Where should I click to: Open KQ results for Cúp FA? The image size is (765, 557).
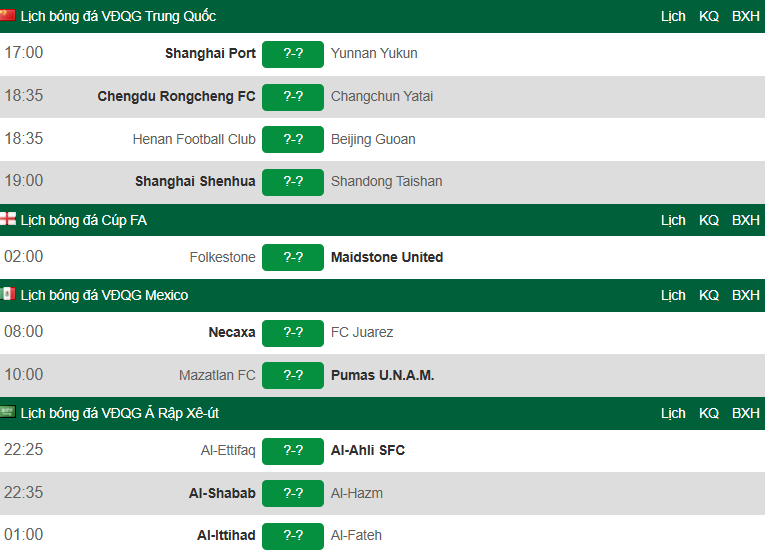tap(709, 220)
